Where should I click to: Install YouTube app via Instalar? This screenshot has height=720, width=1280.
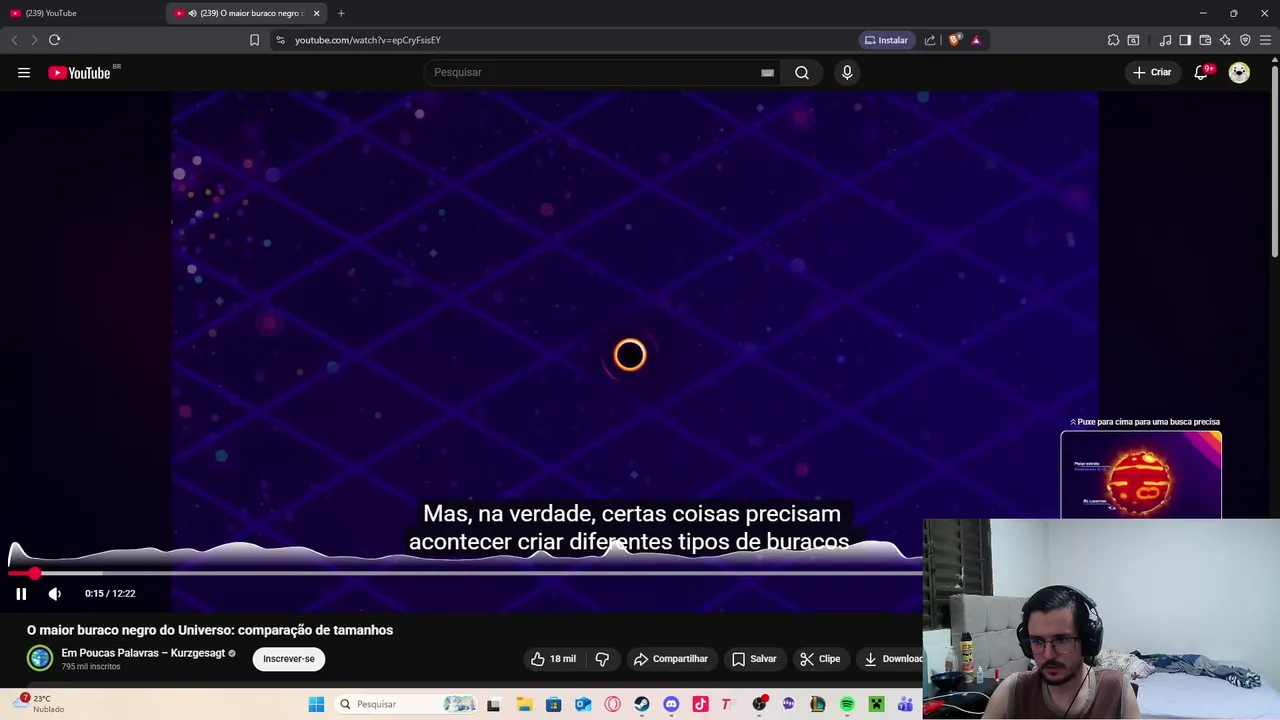point(885,40)
